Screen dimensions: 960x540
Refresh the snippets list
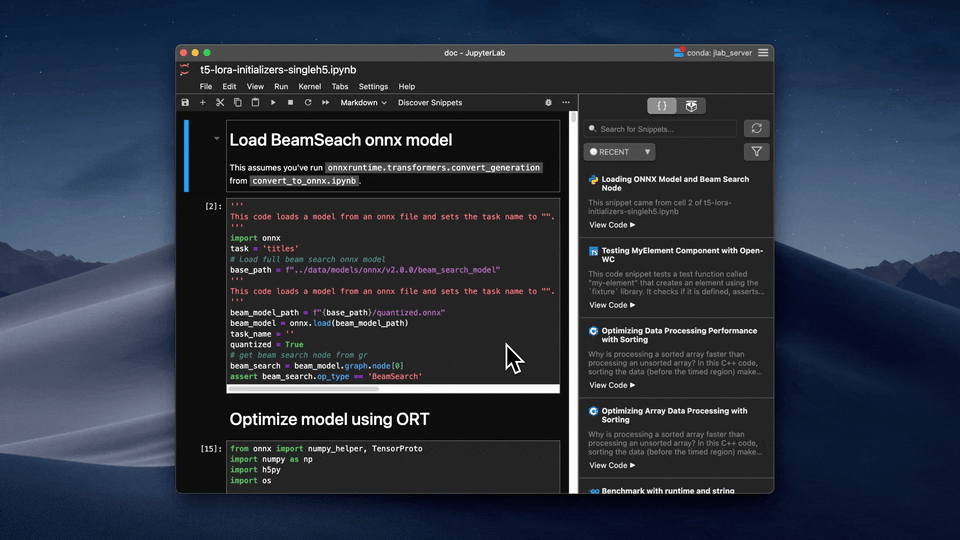click(x=757, y=128)
